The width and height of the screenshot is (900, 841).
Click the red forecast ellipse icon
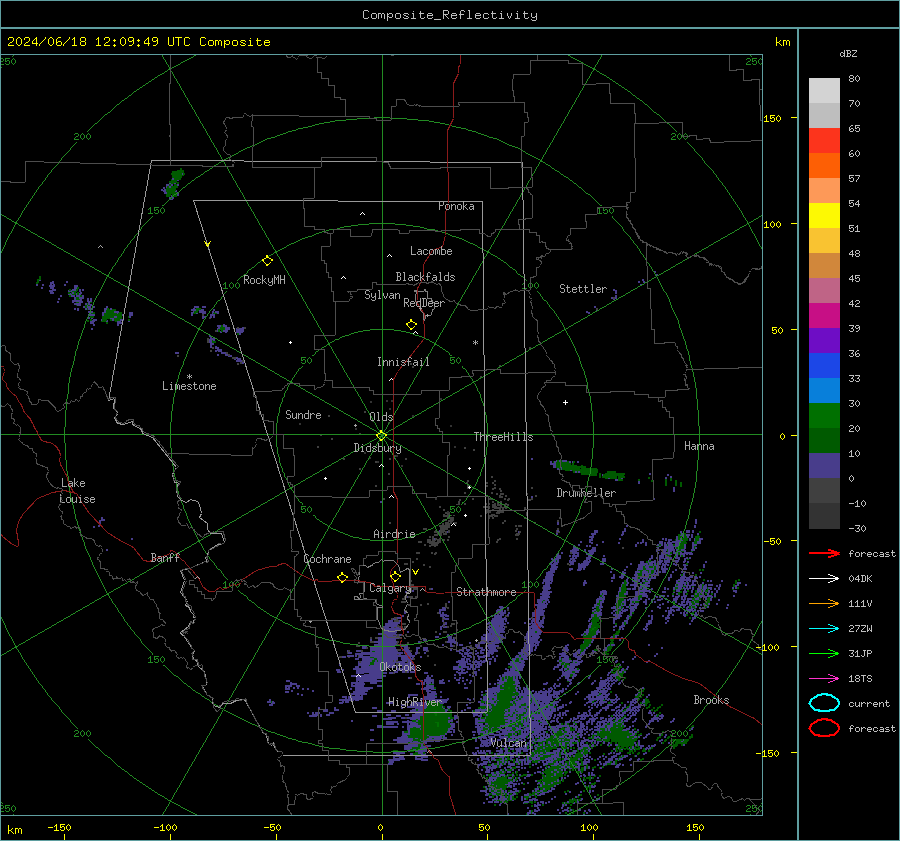(x=824, y=728)
